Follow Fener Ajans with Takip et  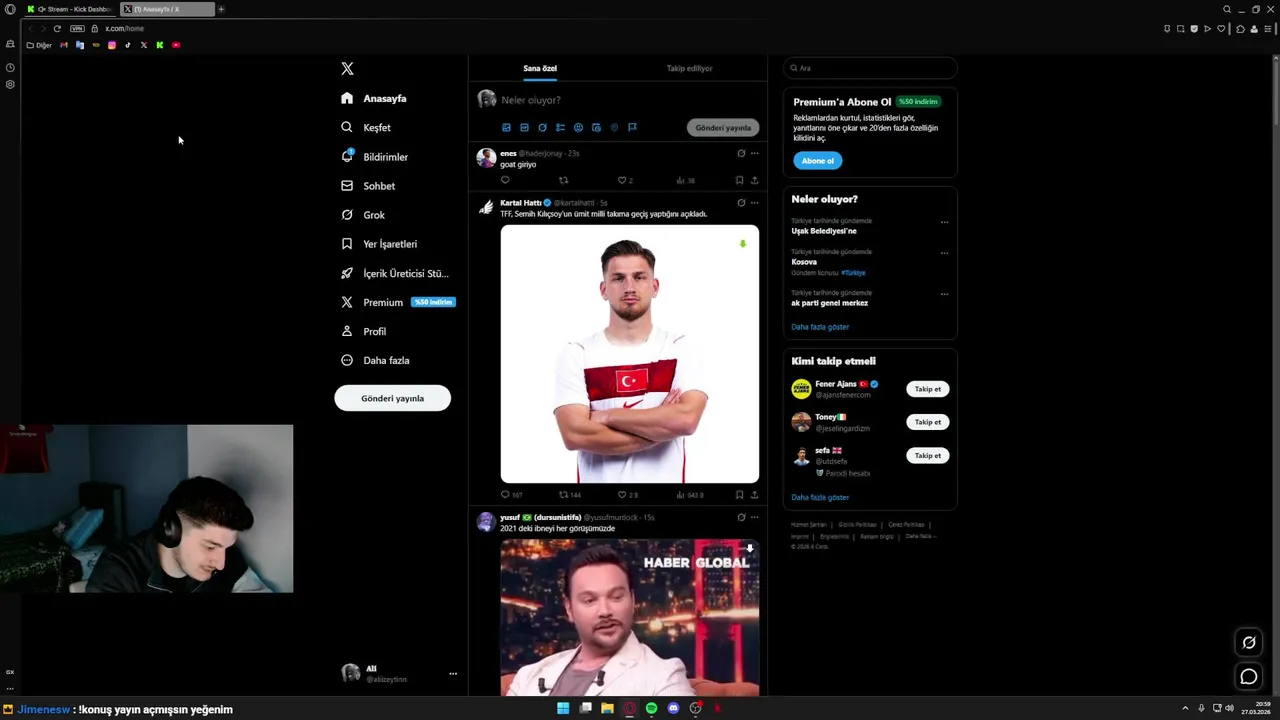928,389
